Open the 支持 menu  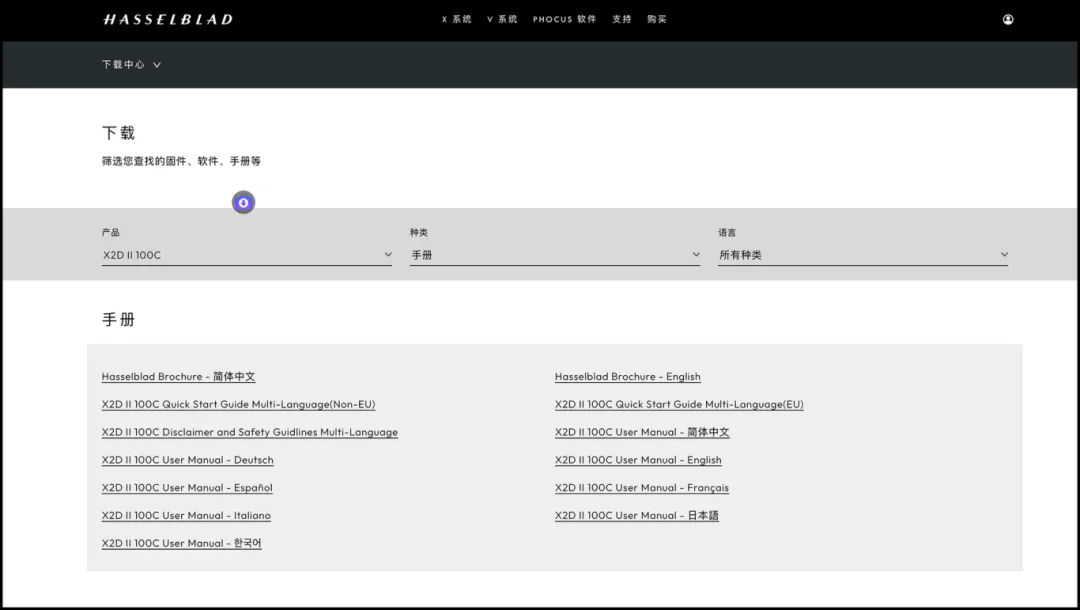622,19
